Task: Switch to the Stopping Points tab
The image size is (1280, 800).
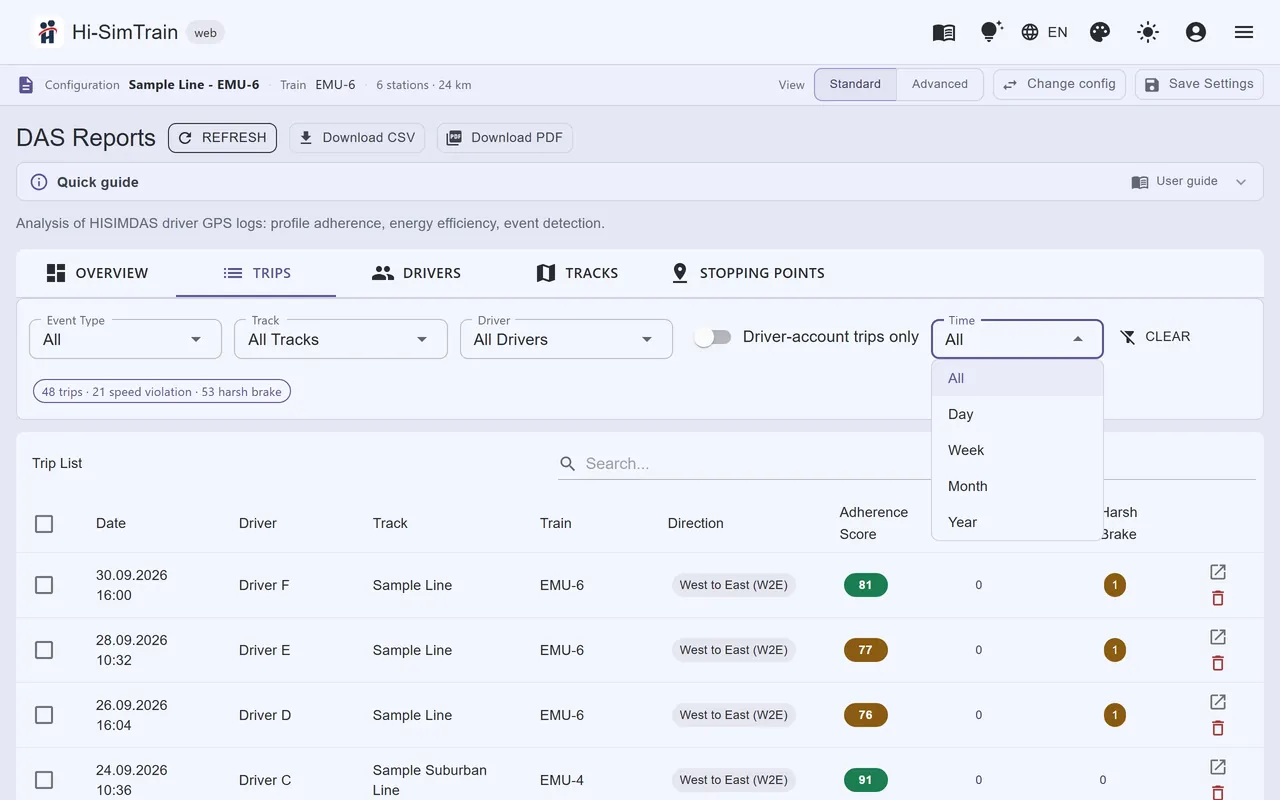Action: click(748, 273)
